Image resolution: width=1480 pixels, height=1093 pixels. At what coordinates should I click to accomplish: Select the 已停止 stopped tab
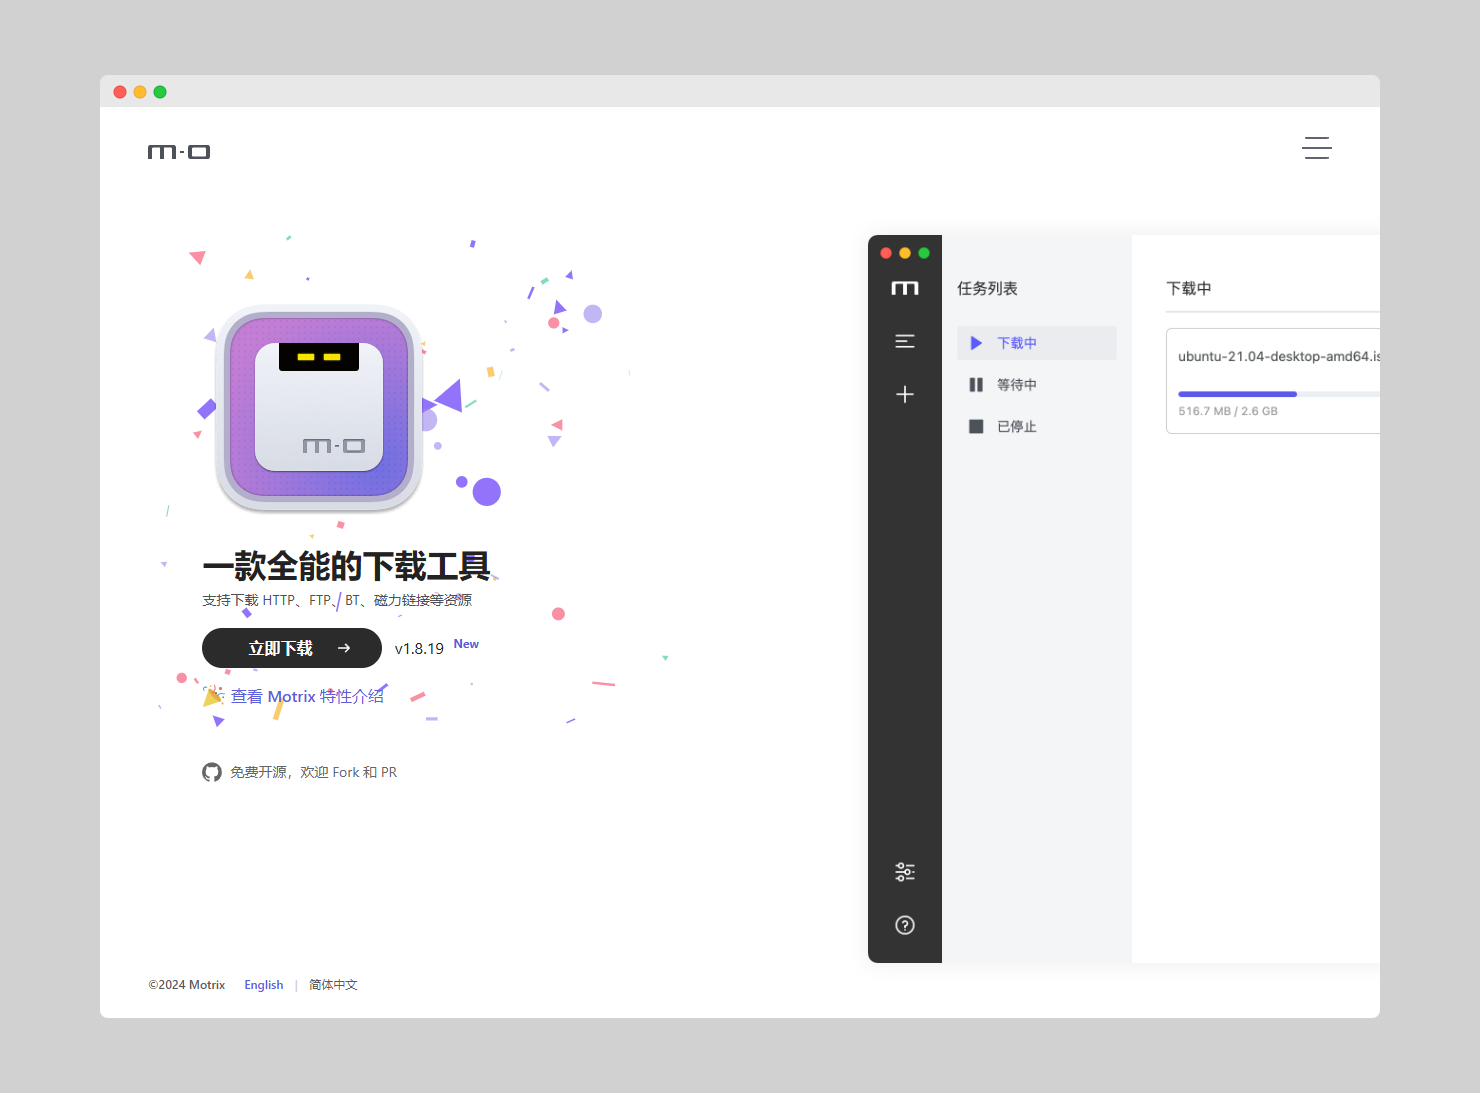click(x=1016, y=427)
